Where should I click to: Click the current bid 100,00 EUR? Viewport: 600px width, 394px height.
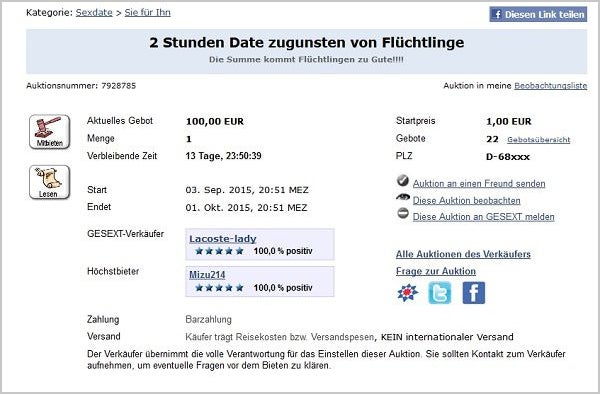215,122
